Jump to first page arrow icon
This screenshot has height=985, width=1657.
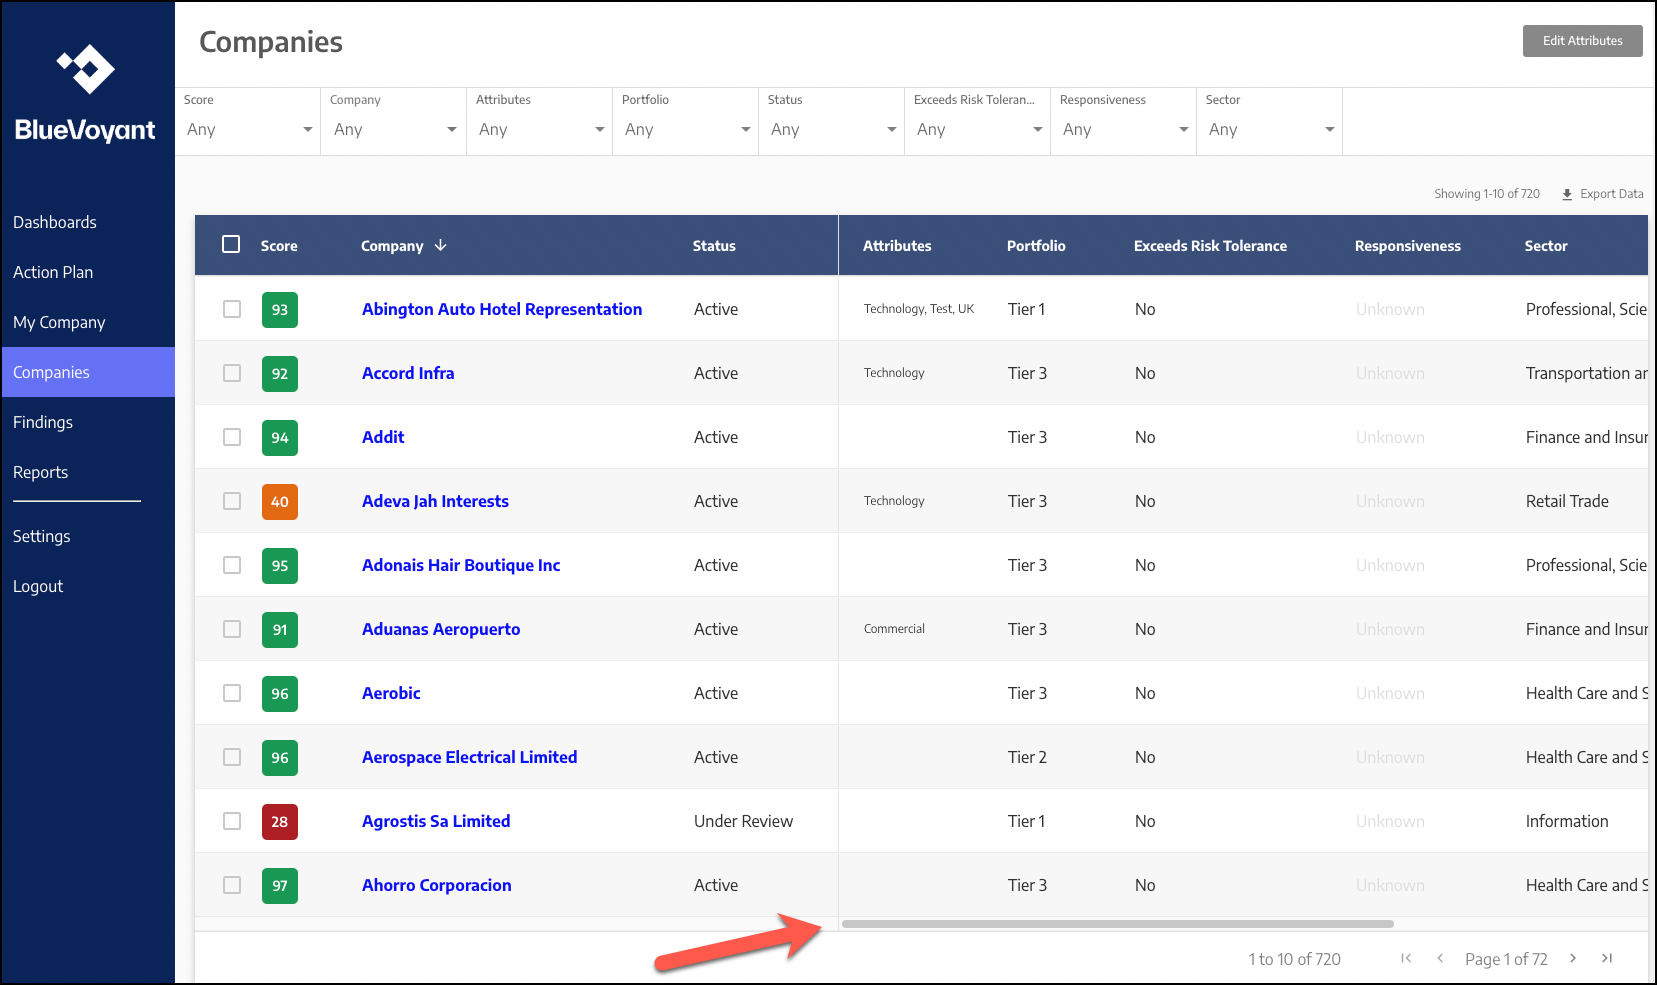pyautogui.click(x=1406, y=958)
